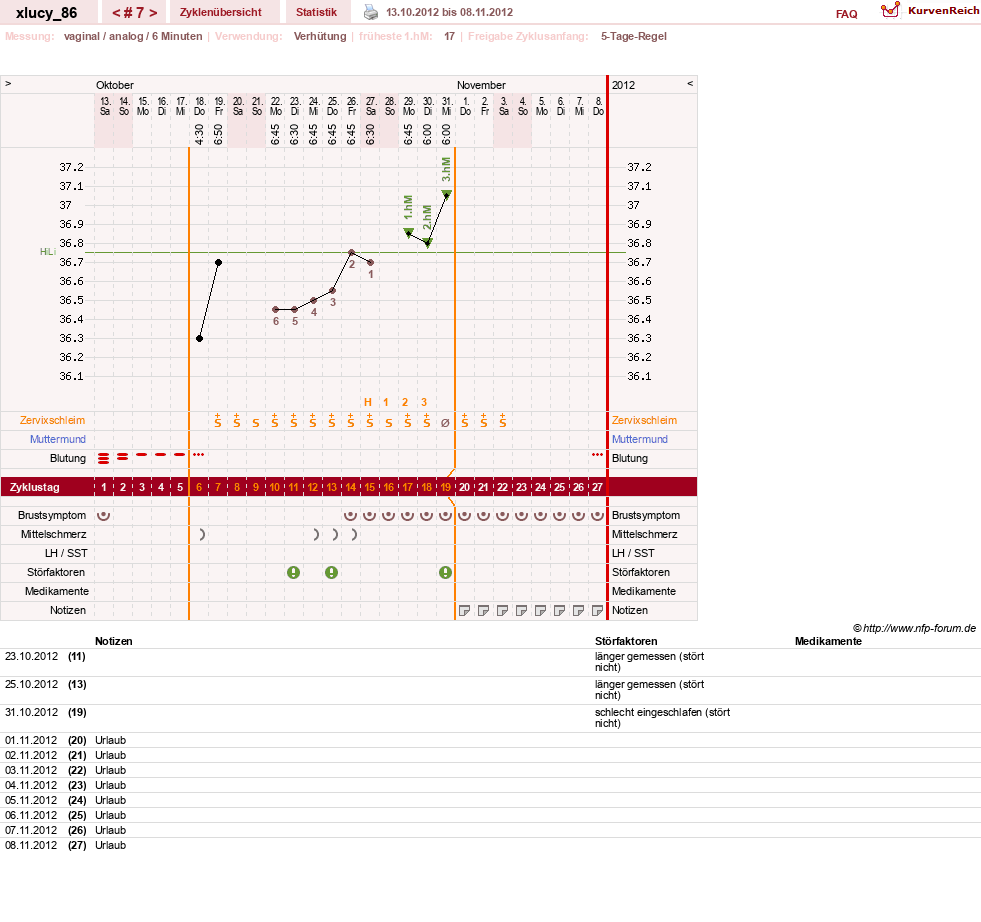Viewport: 981px width, 922px height.
Task: Click the 36.3 temperature point on October 18
Action: coord(200,338)
